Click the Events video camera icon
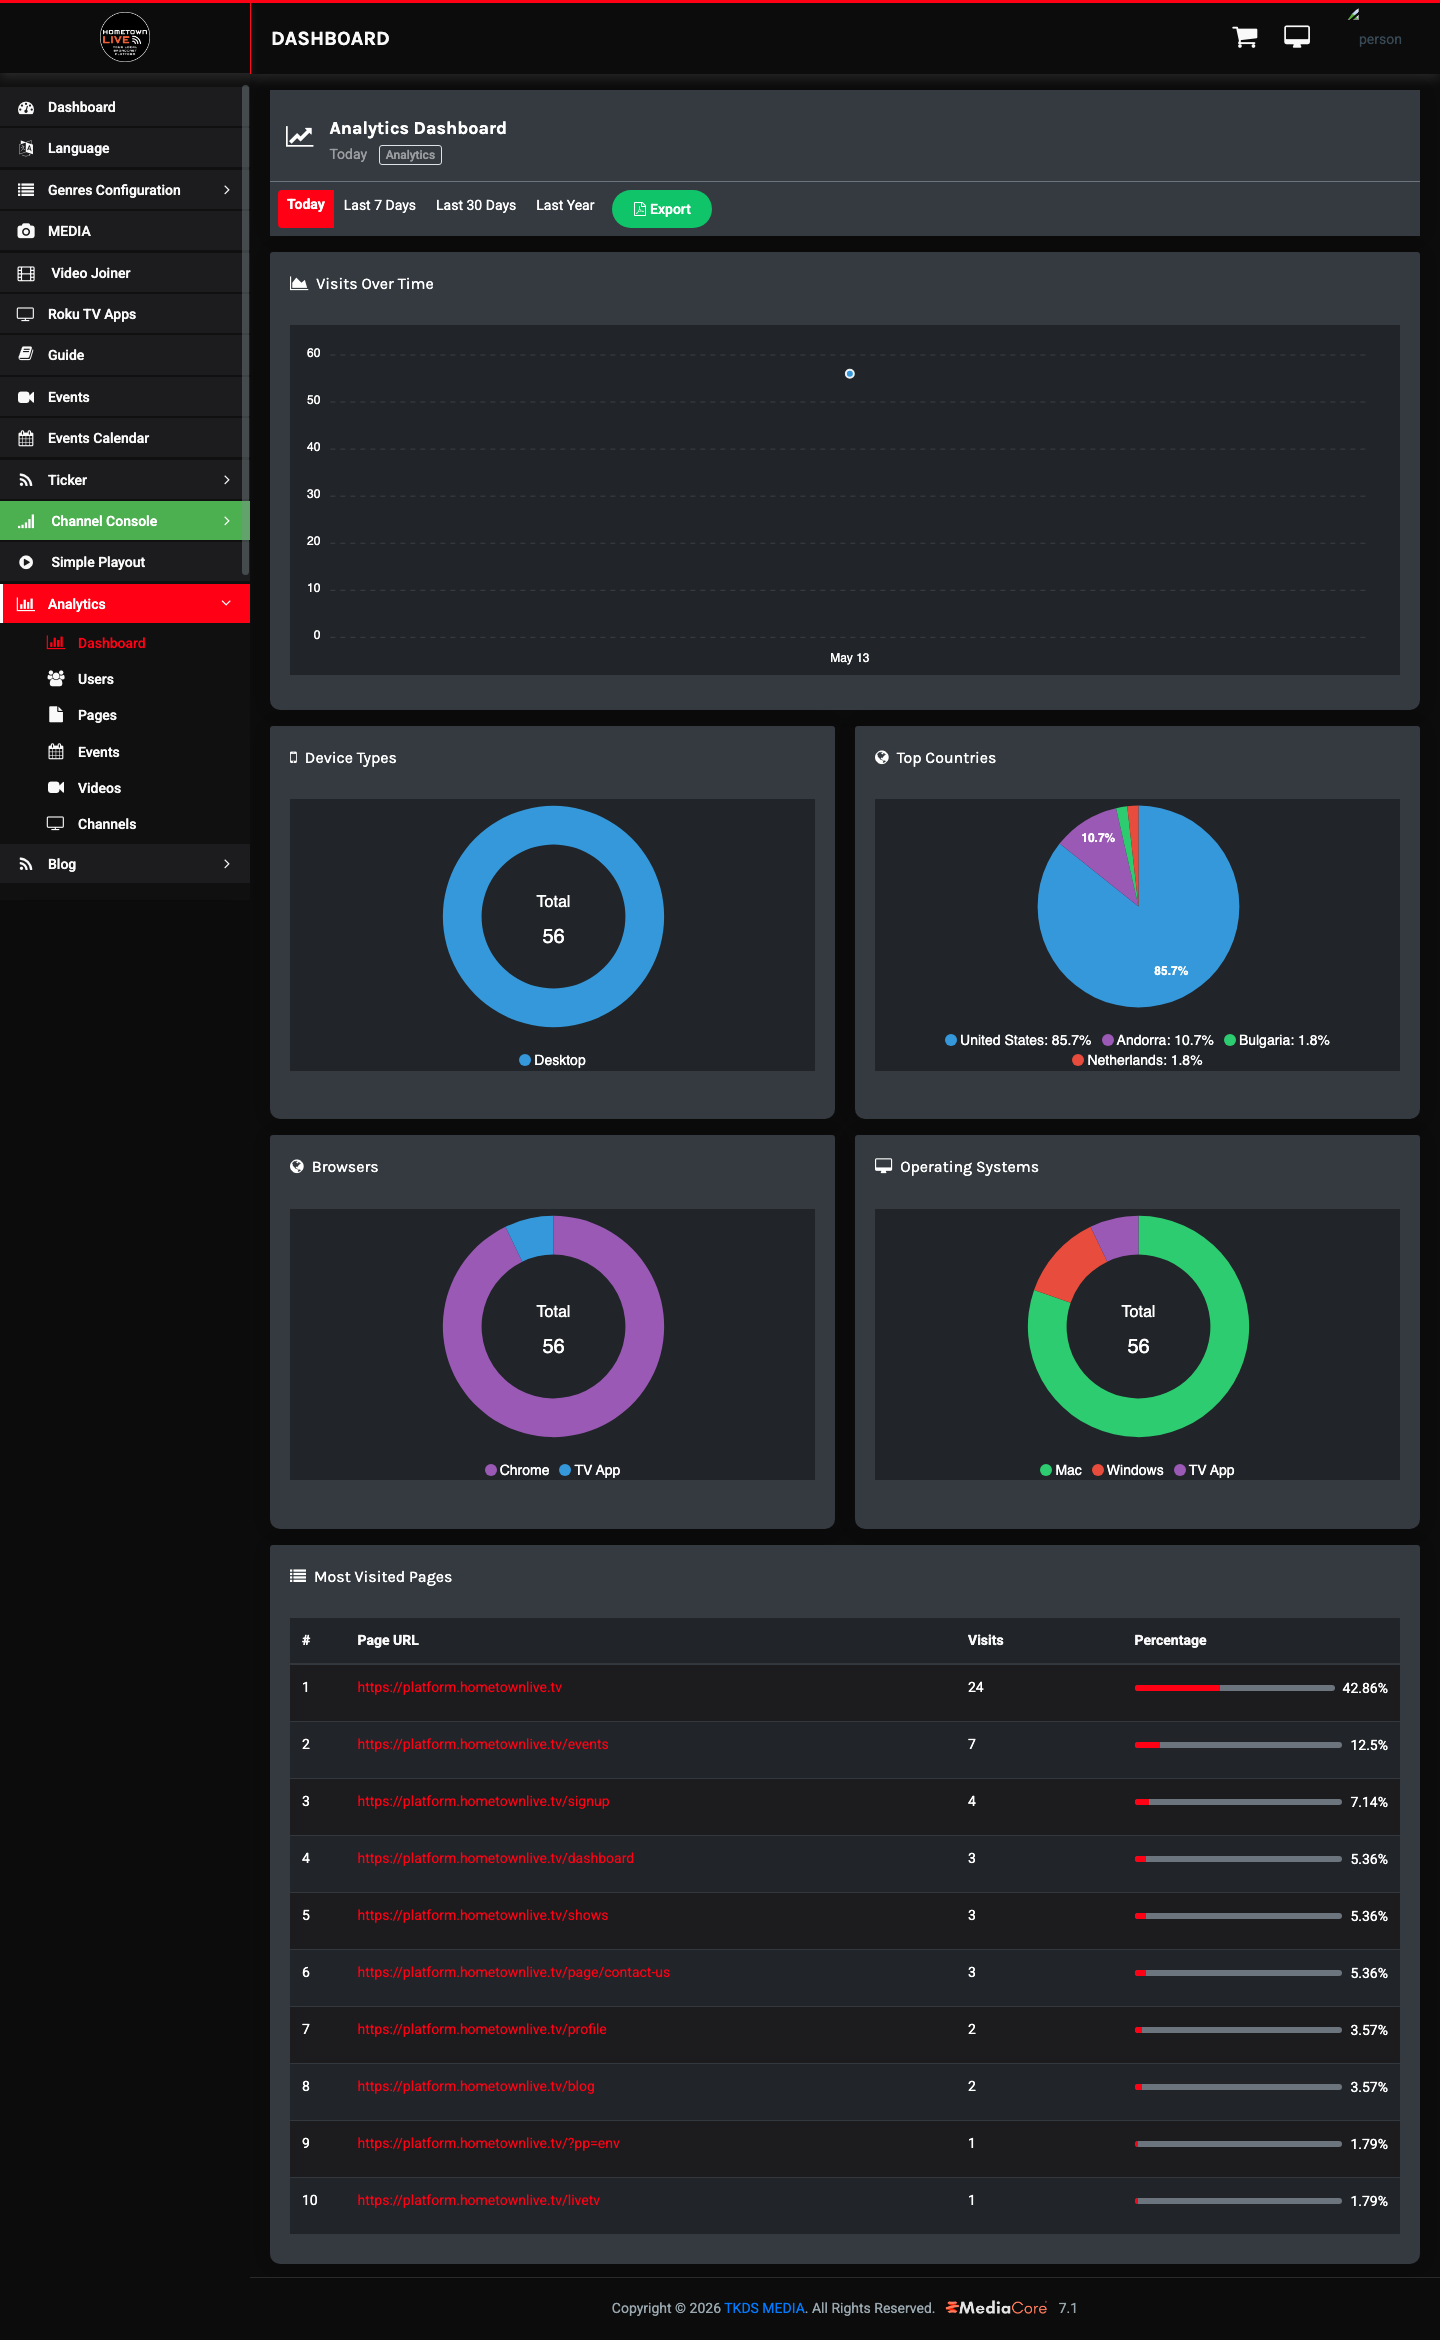This screenshot has height=2340, width=1440. tap(26, 397)
